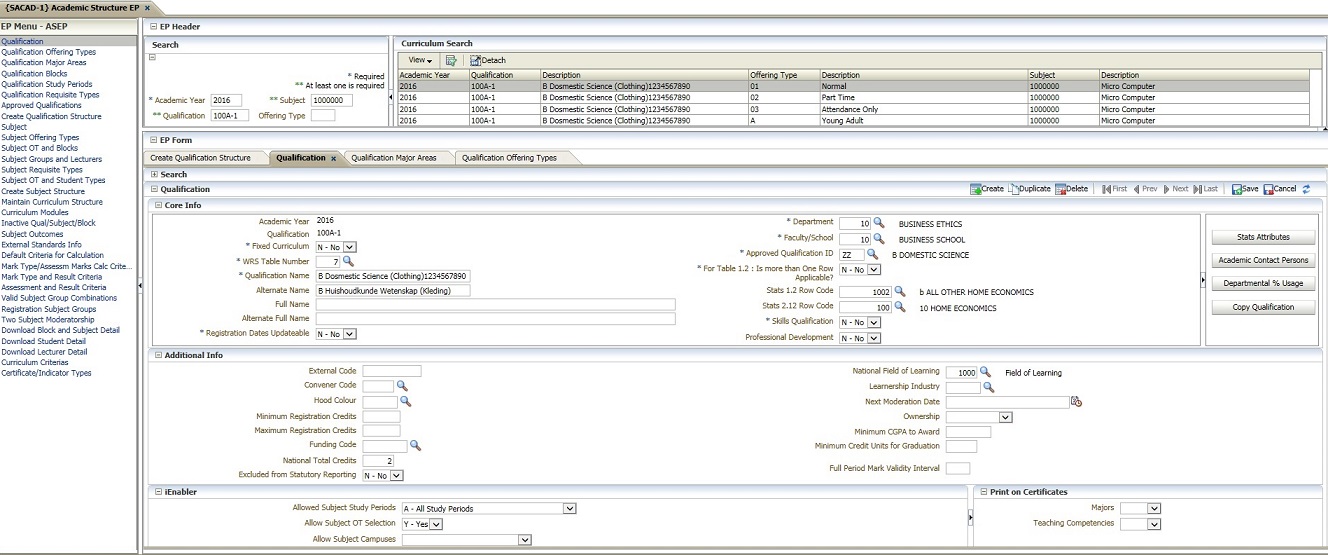Click the Create record icon
Viewport: 1328px width, 555px height.
975,189
